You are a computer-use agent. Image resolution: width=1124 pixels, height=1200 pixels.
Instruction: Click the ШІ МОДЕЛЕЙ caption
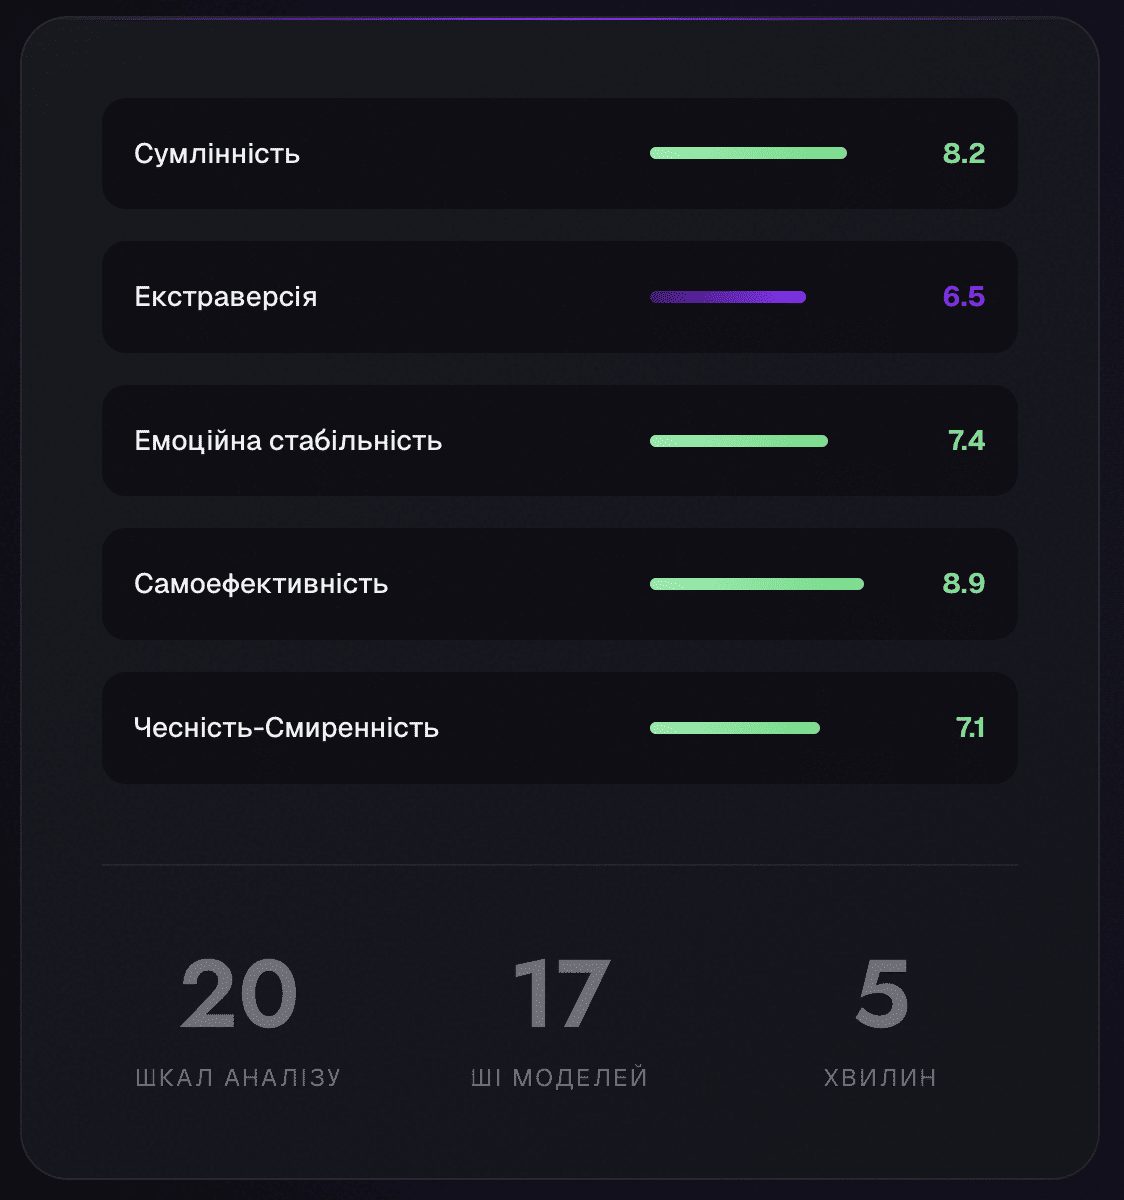pos(560,1078)
